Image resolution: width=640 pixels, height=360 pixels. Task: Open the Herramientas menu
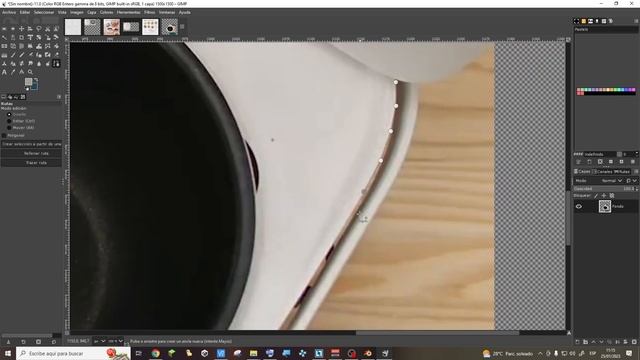point(129,12)
